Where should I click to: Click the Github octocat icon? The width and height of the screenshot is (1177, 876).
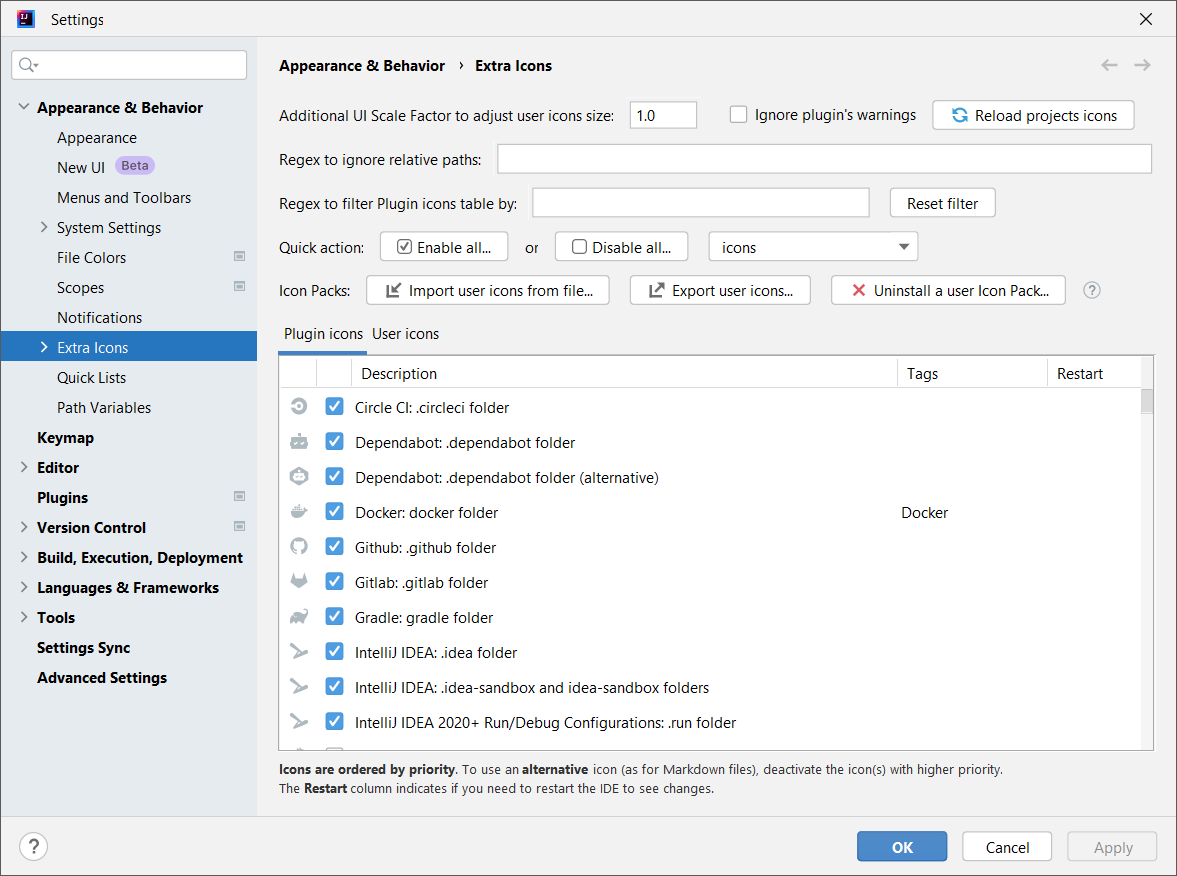(299, 546)
